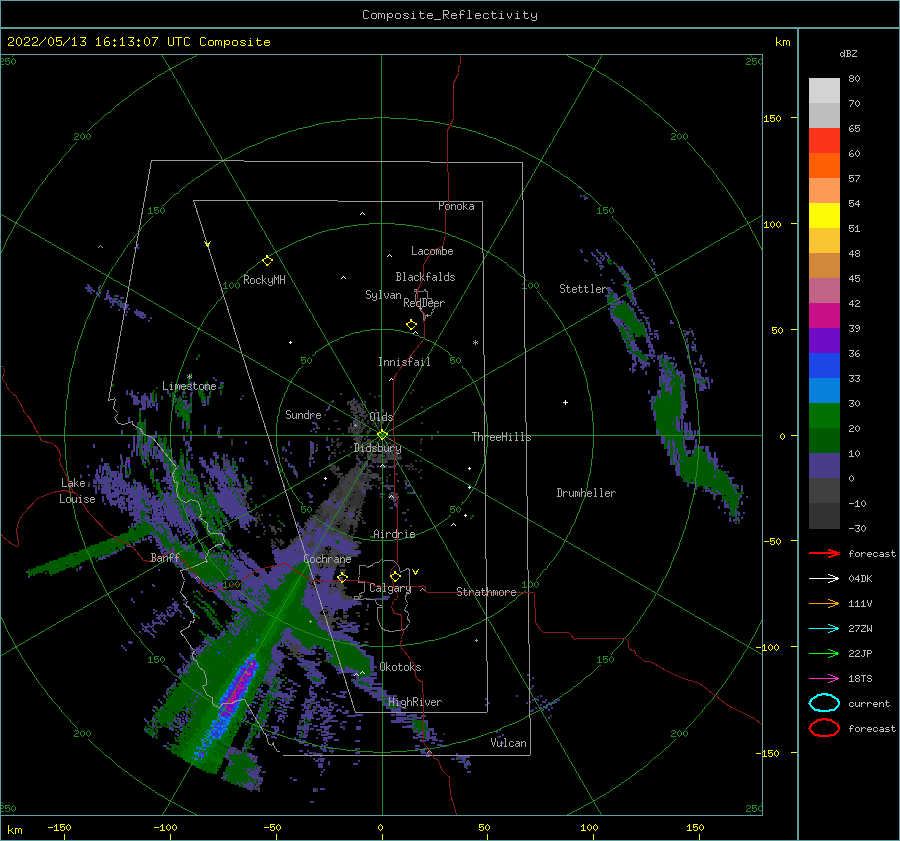
Task: Click the Stettler label
Action: [x=583, y=289]
